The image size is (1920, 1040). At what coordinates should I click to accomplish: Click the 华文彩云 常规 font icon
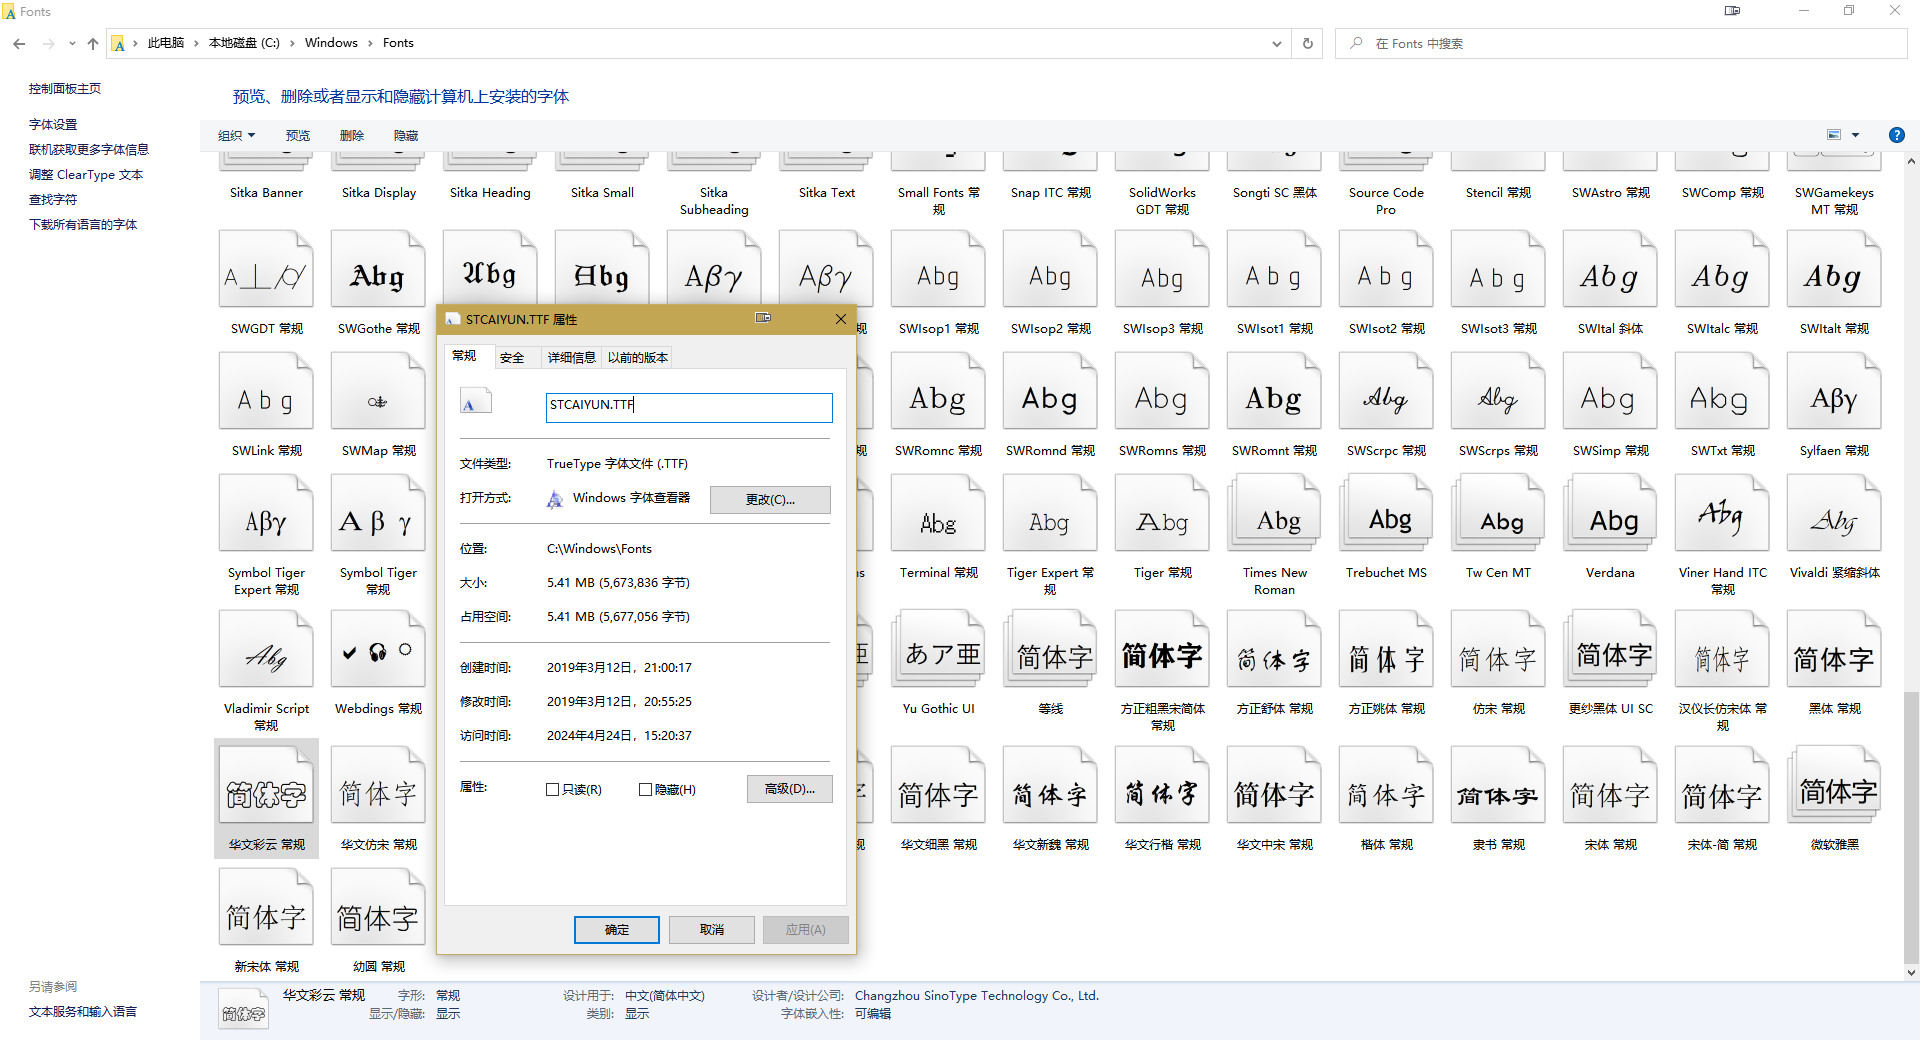(x=266, y=786)
